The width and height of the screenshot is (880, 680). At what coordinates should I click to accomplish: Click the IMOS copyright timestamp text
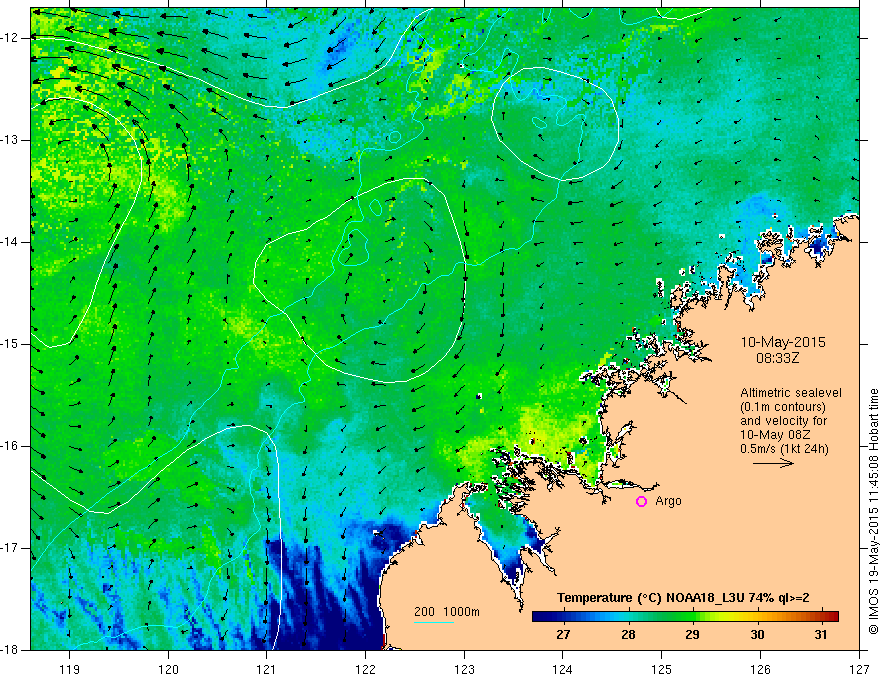point(873,511)
